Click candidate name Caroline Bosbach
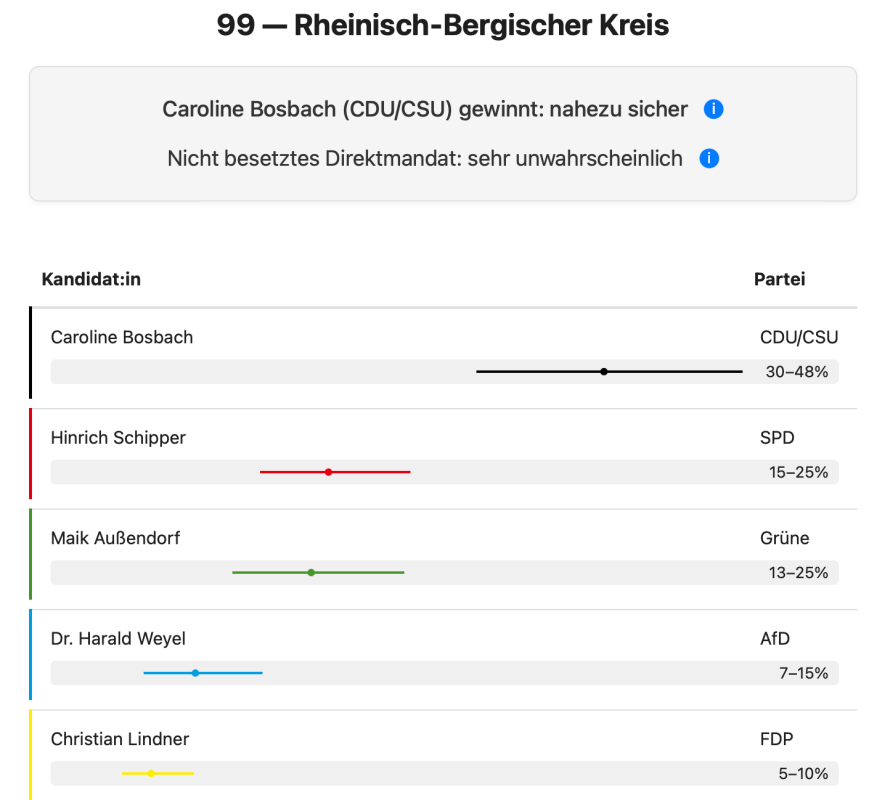The image size is (869, 800). click(122, 337)
